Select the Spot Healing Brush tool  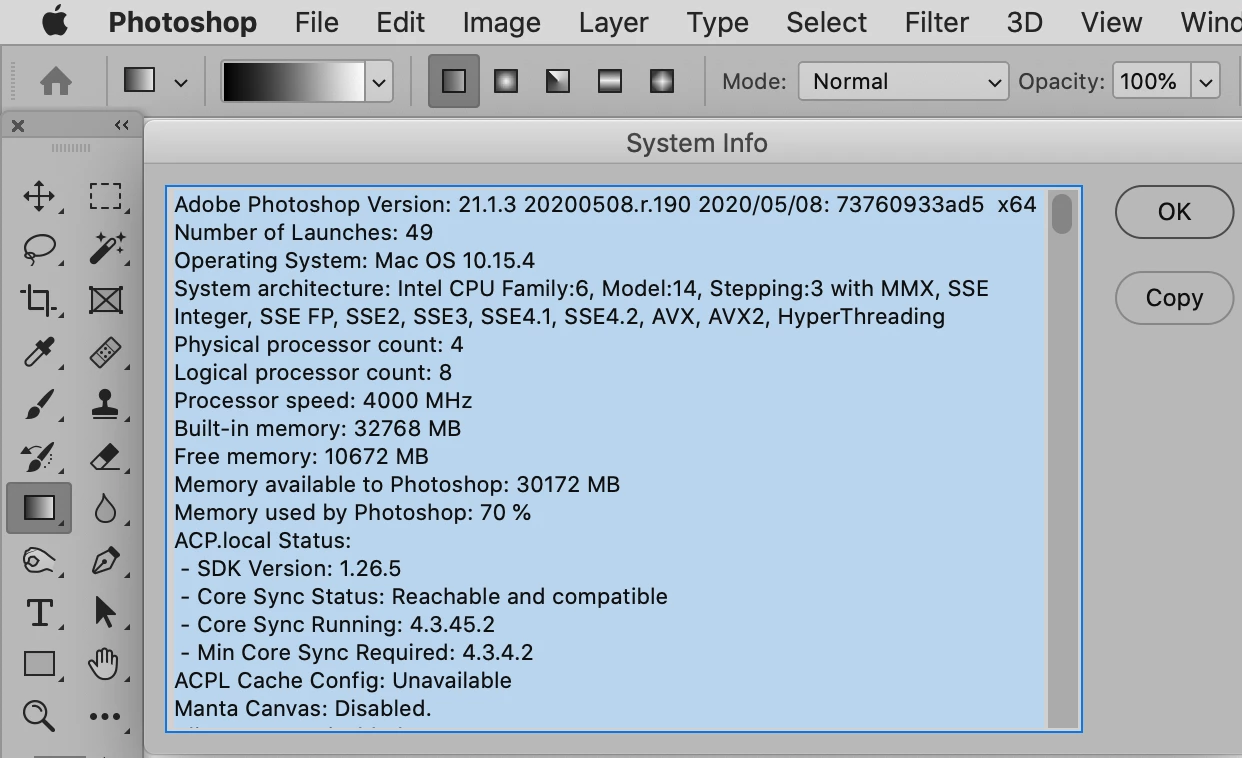pos(105,352)
